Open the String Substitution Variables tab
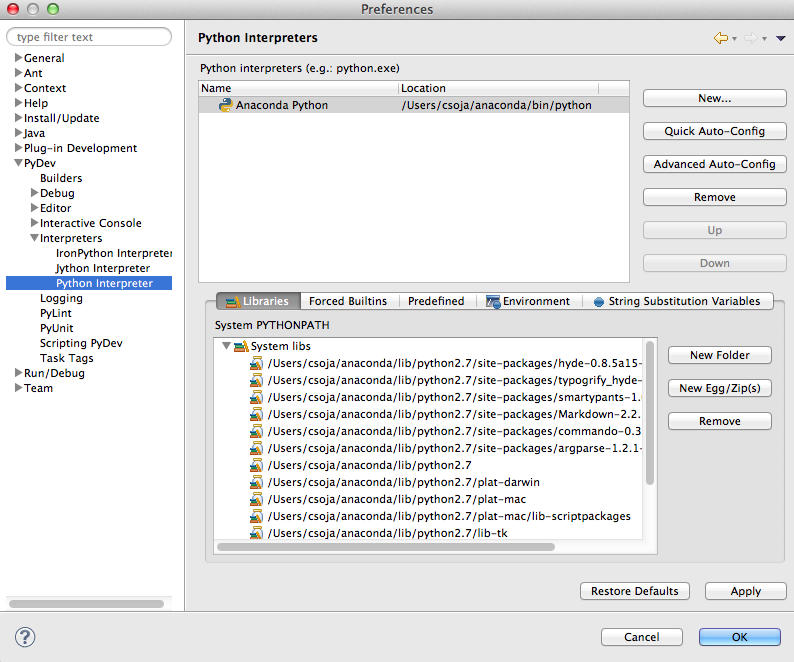The image size is (794, 662). (x=678, y=301)
